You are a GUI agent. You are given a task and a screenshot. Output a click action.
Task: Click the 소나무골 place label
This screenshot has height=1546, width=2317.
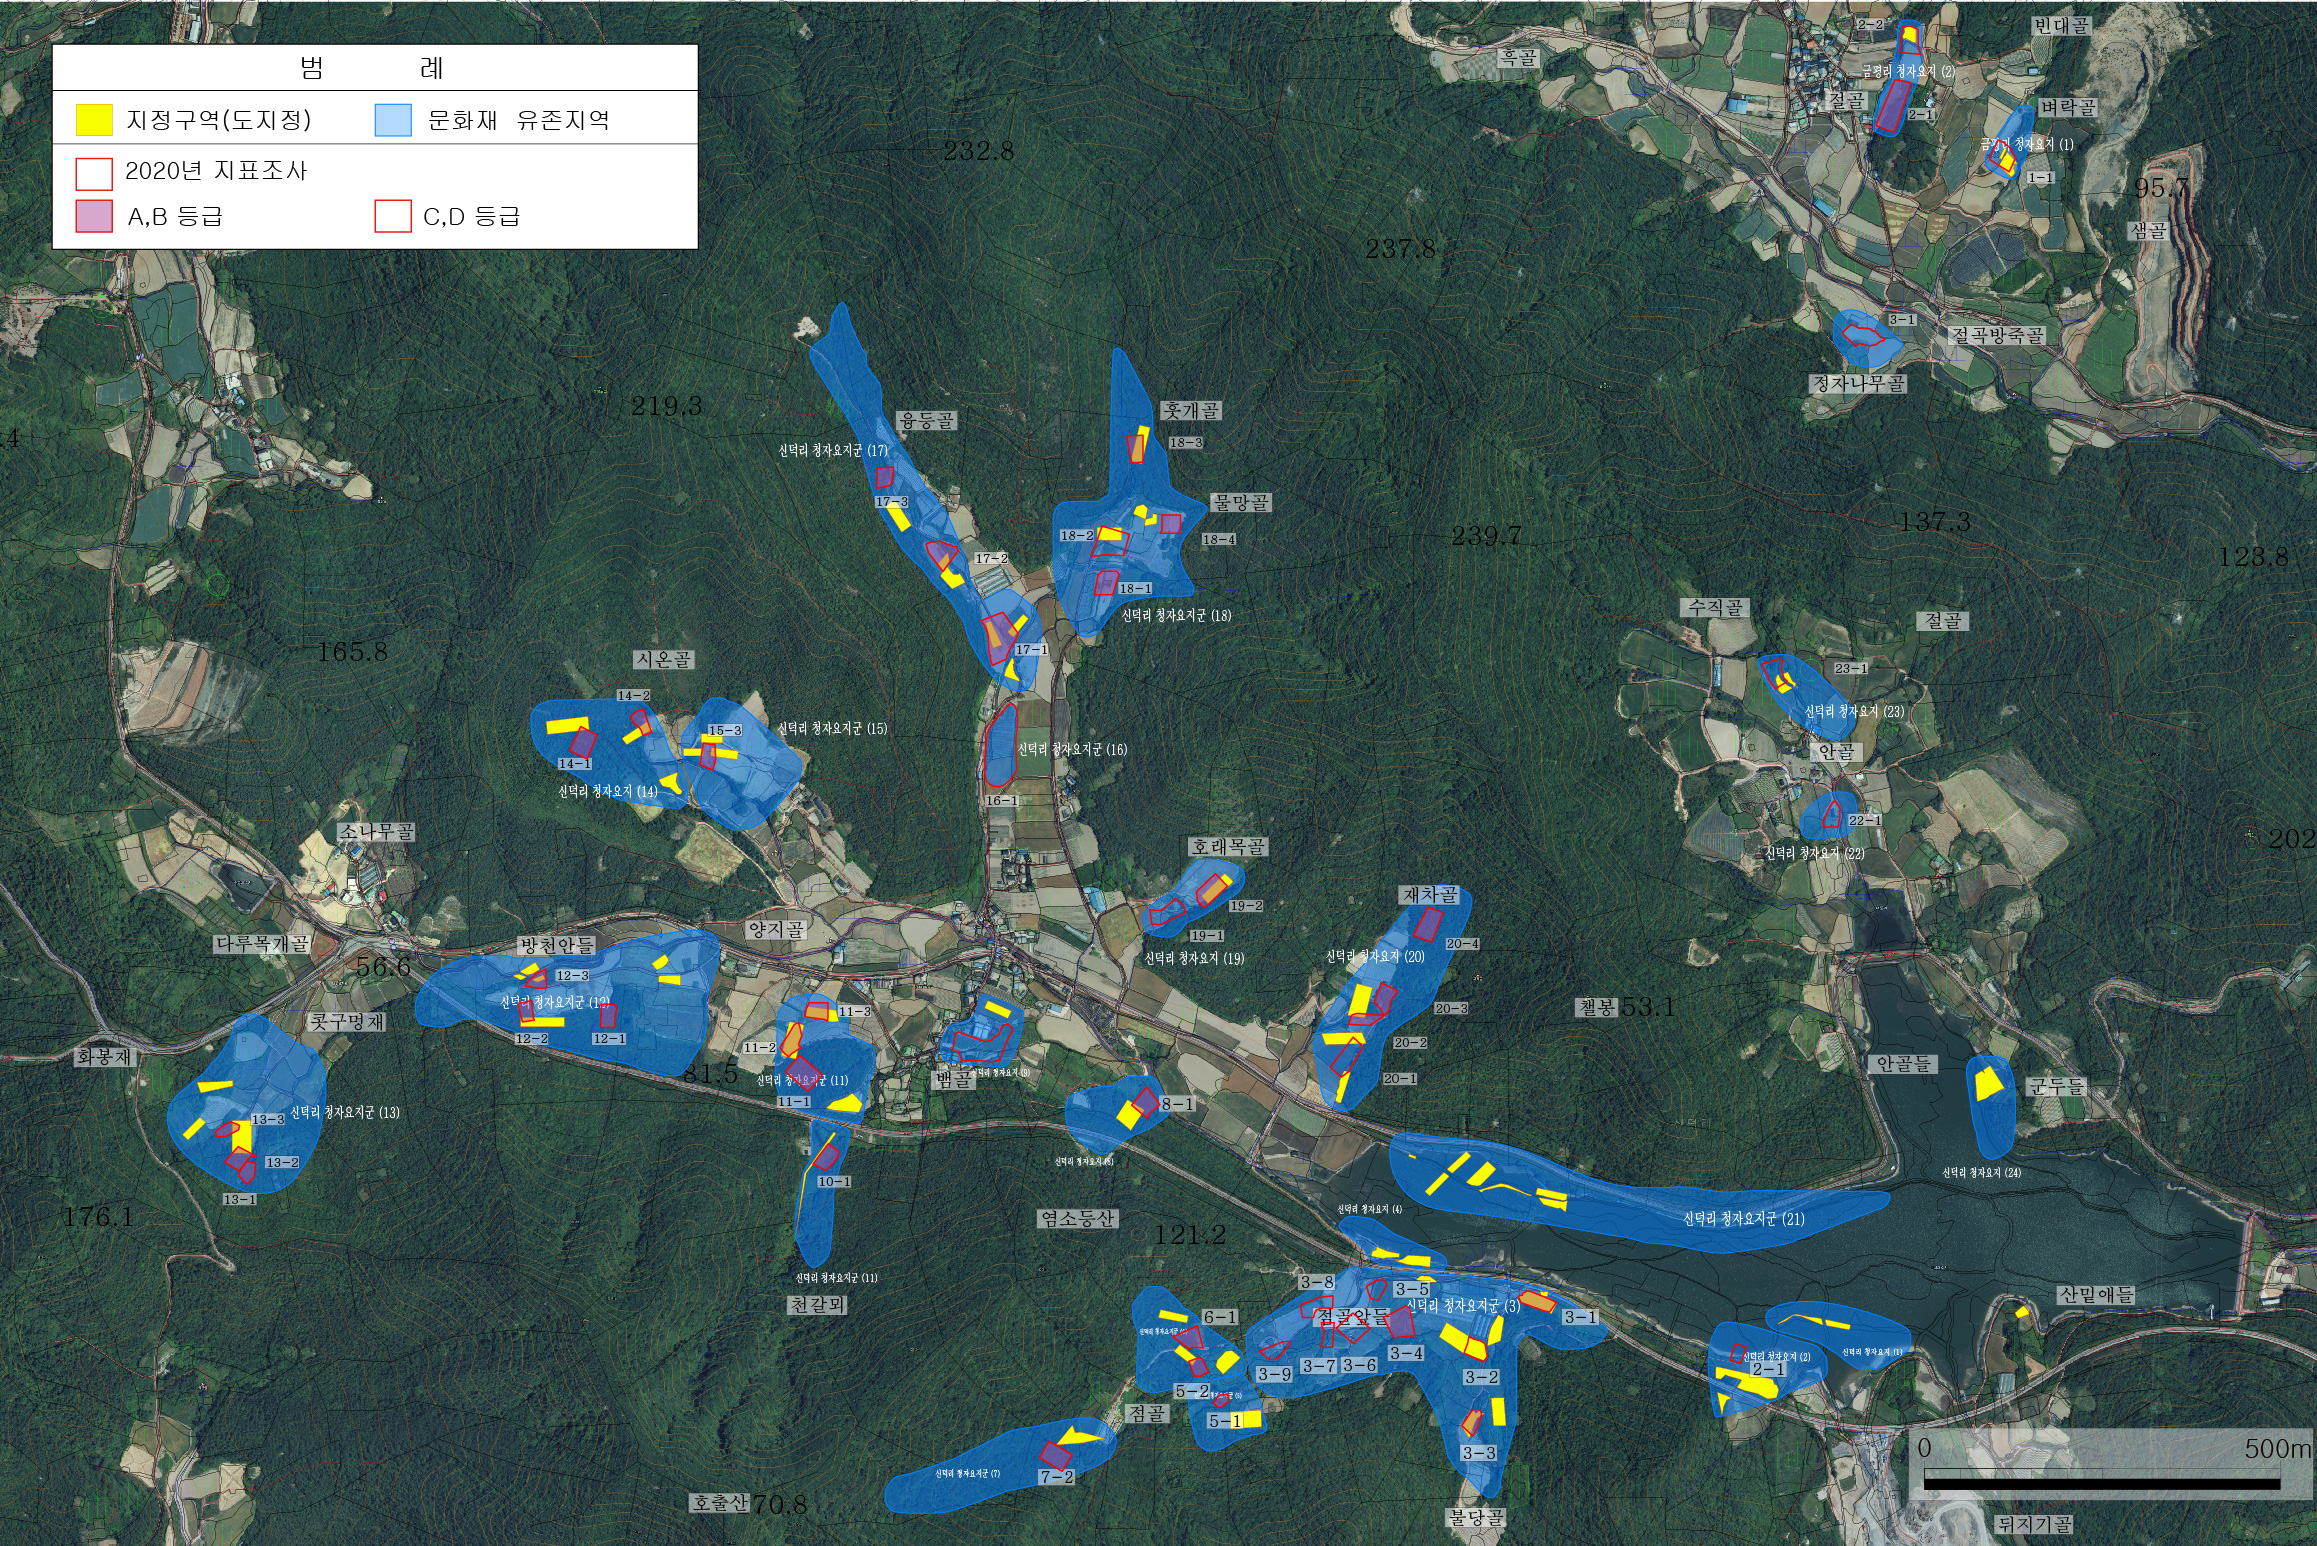tap(375, 832)
